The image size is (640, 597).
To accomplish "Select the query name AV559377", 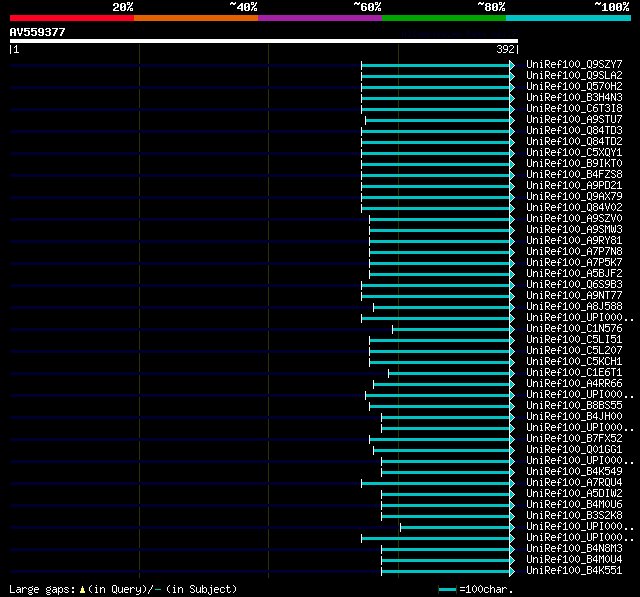I will point(38,32).
